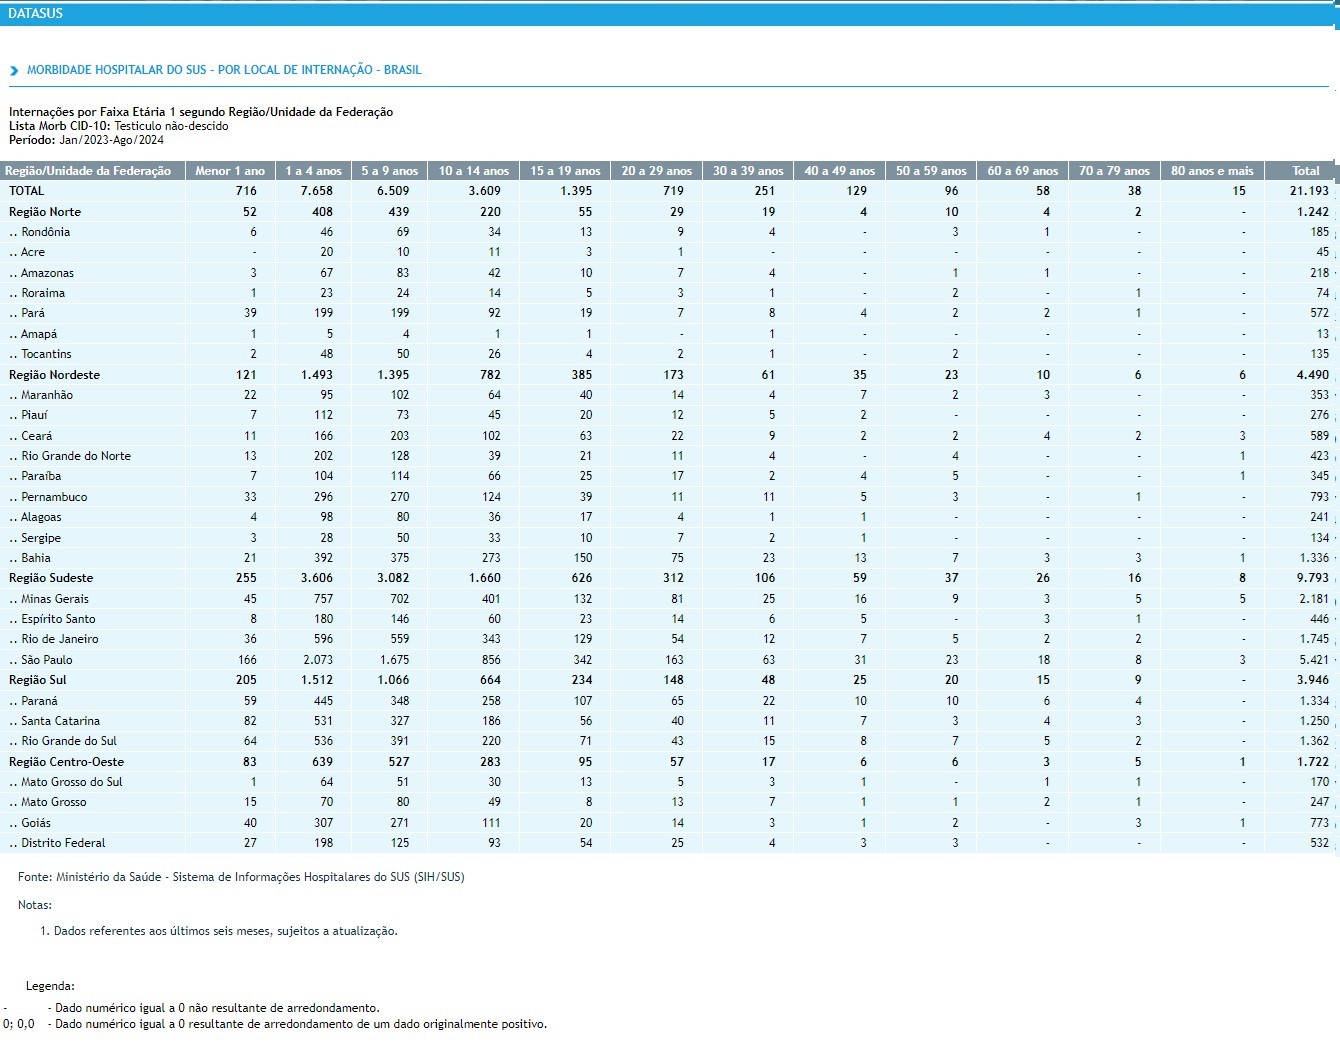The width and height of the screenshot is (1340, 1054).
Task: Select the Região Nordeste row label
Action: coord(55,375)
